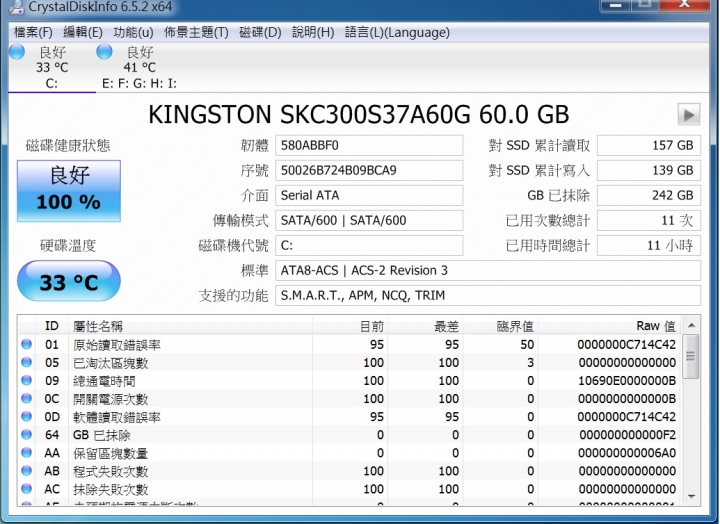
Task: Select the 開關電源次數 attribute name
Action: 111,399
